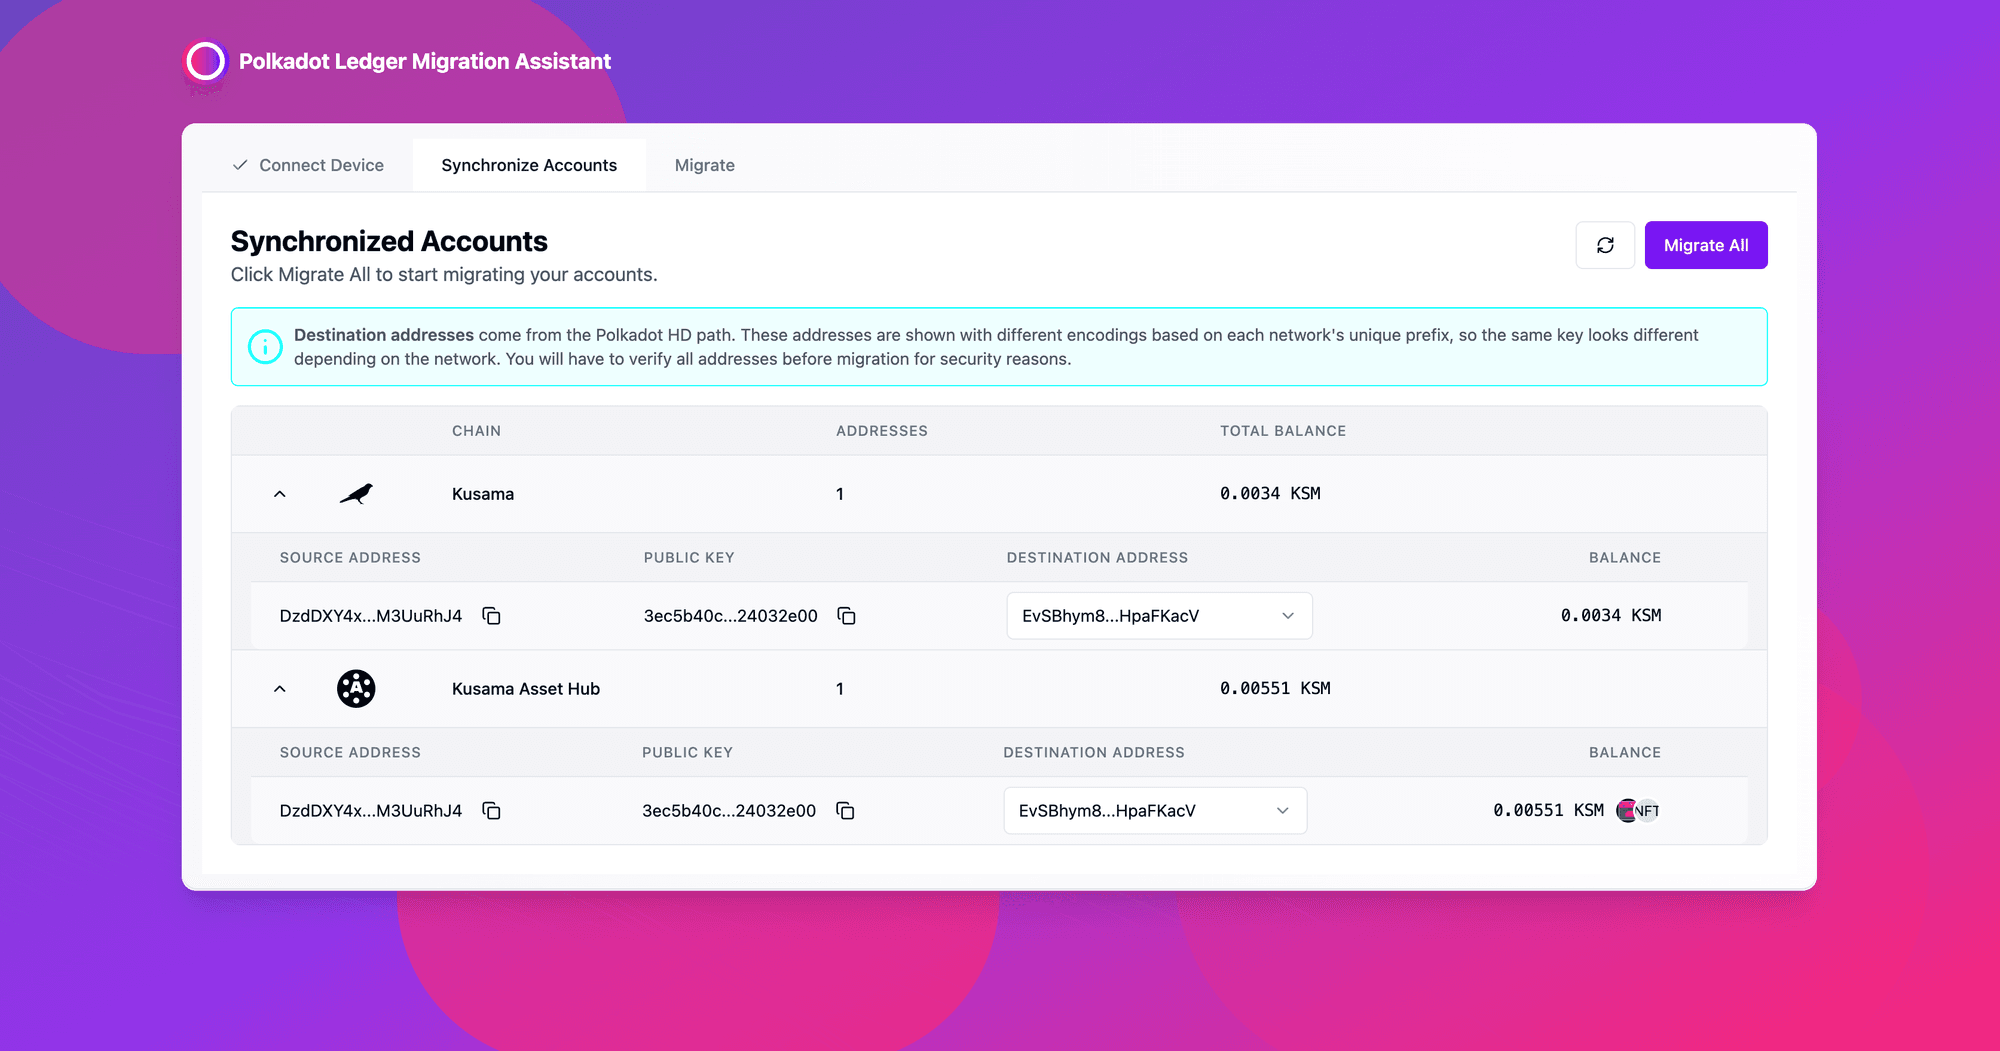Click the Kusama Asset Hub addresses count 1
The height and width of the screenshot is (1051, 2000).
(840, 689)
